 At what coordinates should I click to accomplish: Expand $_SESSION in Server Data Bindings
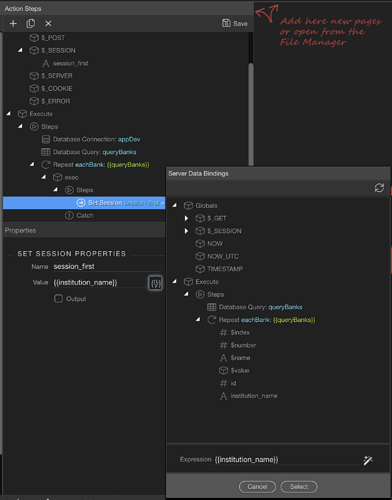(187, 231)
